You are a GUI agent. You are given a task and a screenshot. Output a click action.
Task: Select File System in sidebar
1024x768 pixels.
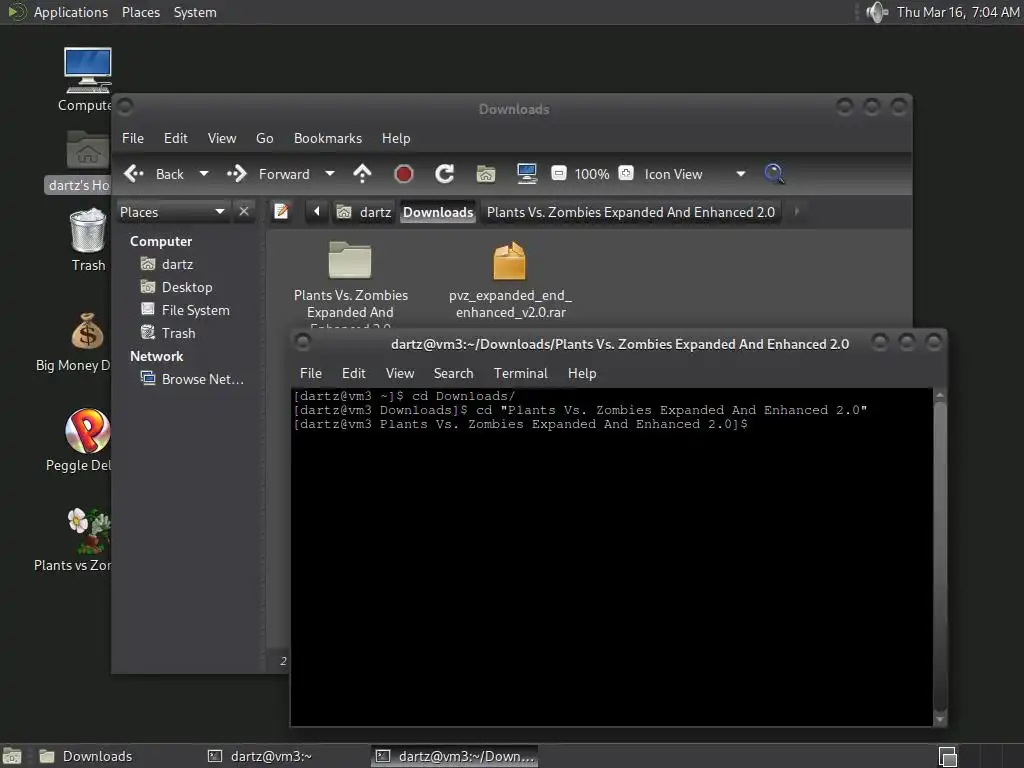(195, 310)
